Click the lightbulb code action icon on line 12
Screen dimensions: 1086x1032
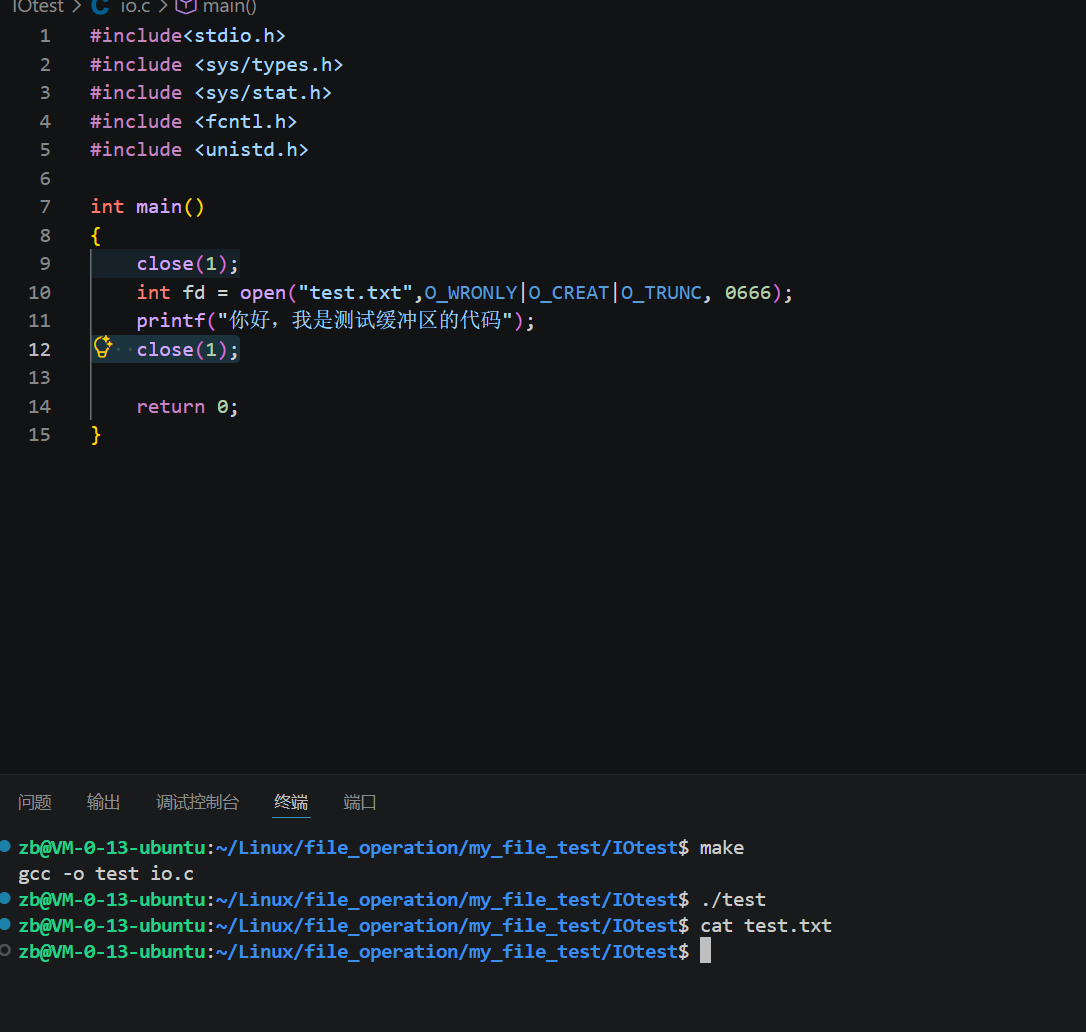[x=103, y=347]
